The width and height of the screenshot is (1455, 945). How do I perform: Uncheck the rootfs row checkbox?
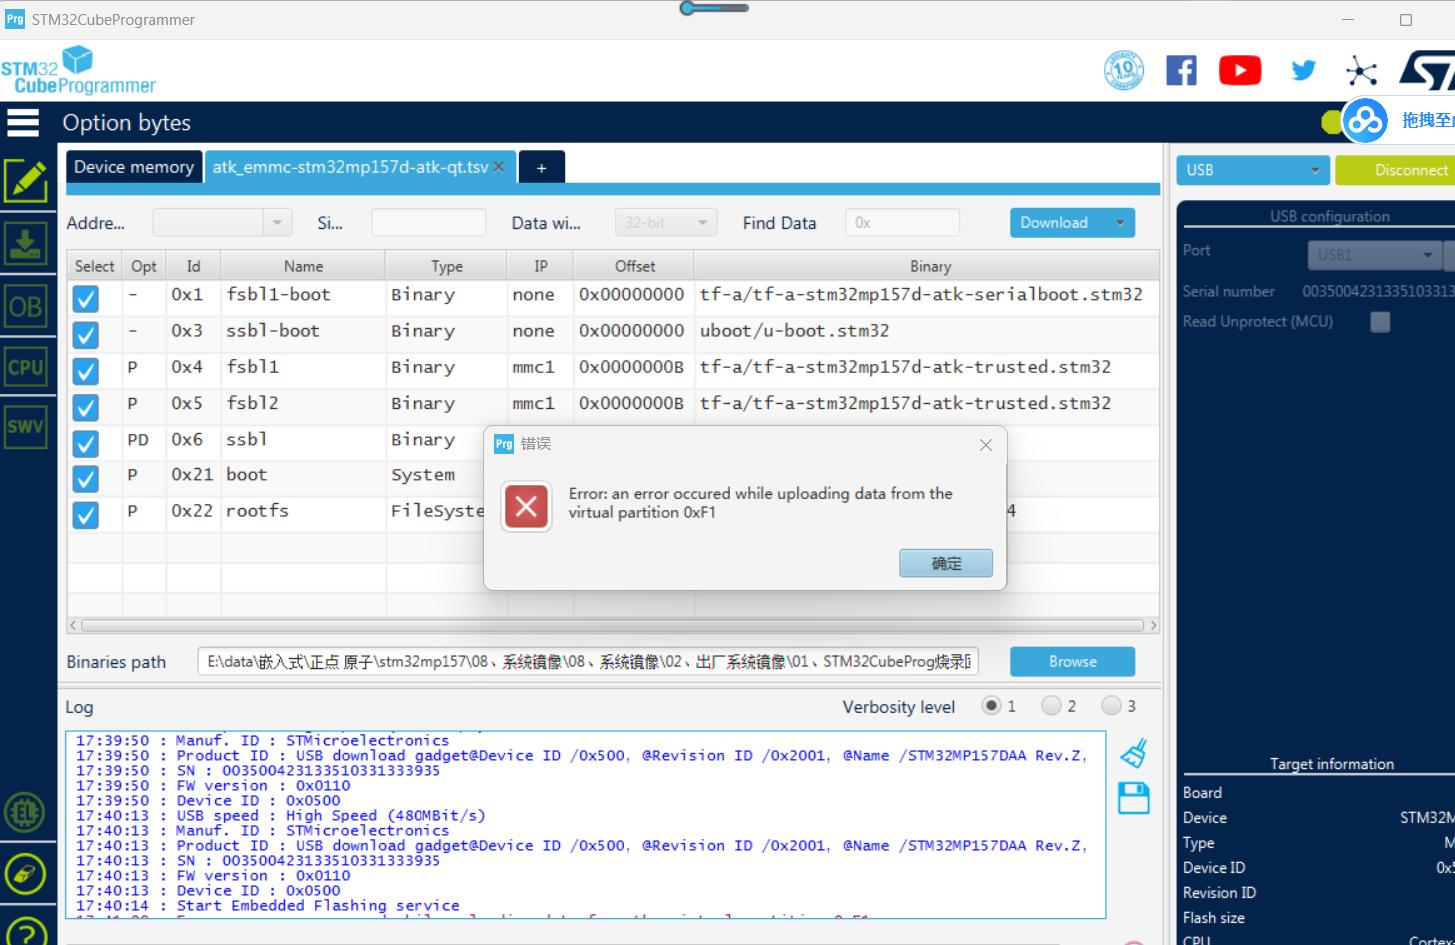click(86, 515)
